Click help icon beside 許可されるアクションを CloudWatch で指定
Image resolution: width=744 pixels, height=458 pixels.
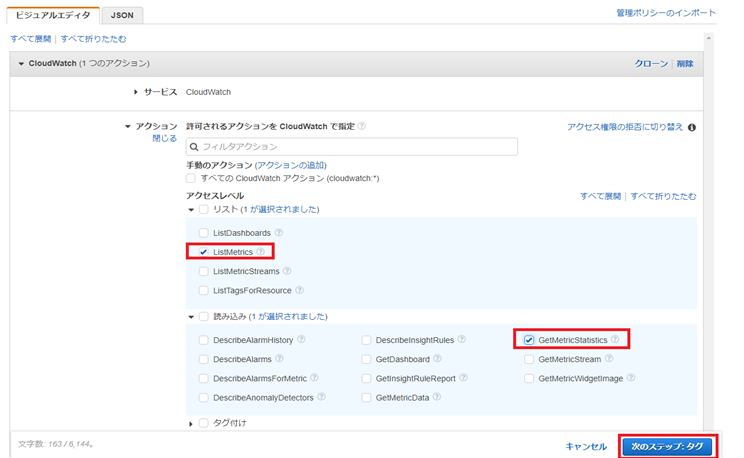(x=362, y=126)
